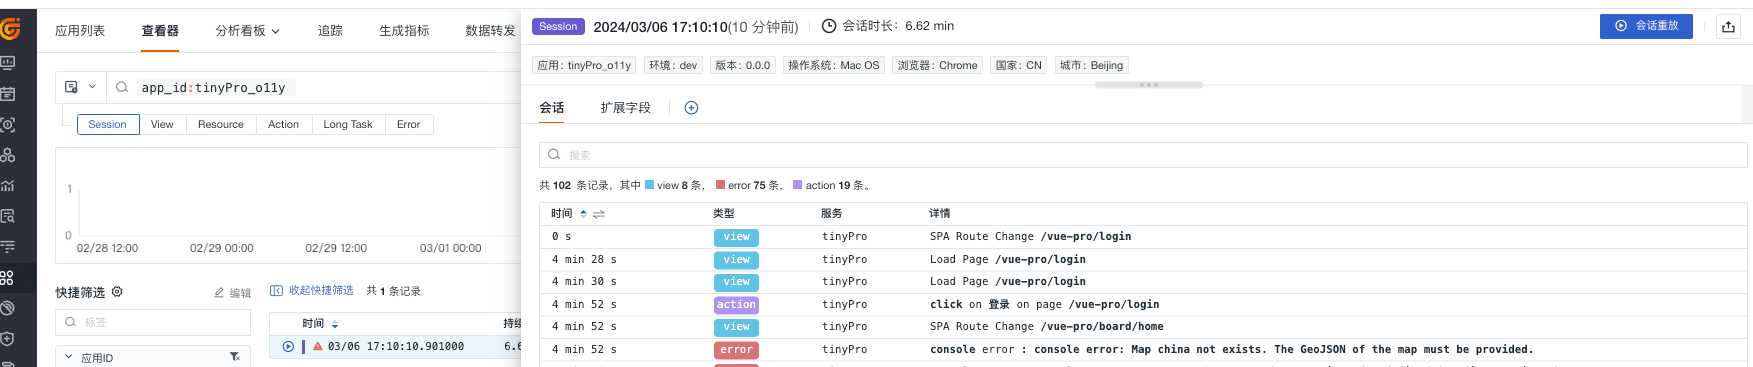Click the export share icon at top right
This screenshot has width=1753, height=367.
[1728, 27]
